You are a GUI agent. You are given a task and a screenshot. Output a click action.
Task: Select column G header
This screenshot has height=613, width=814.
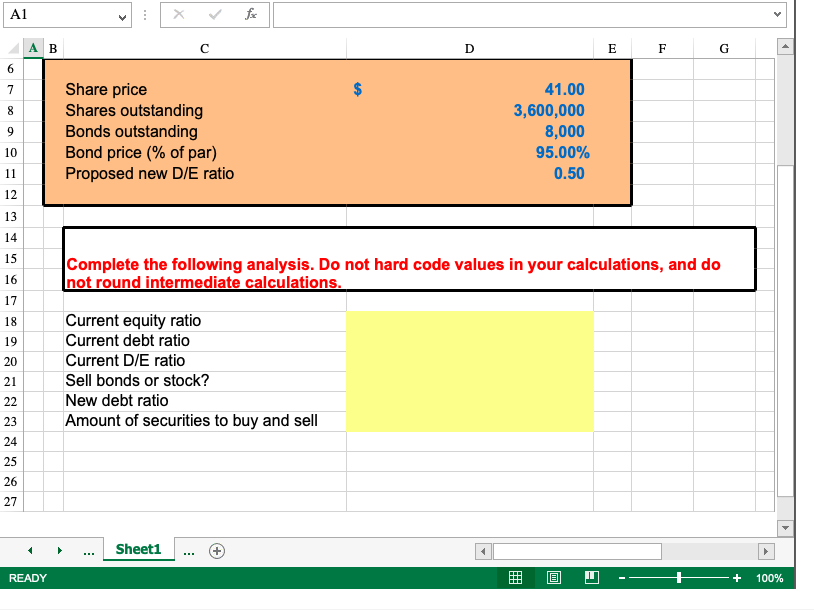(x=724, y=48)
